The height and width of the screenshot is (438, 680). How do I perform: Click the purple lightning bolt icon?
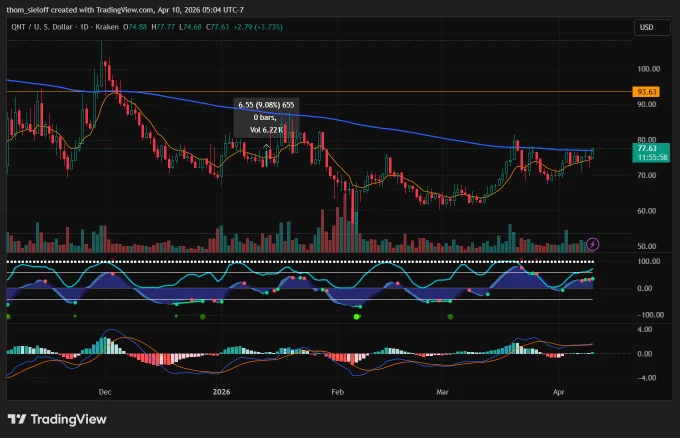pos(592,244)
